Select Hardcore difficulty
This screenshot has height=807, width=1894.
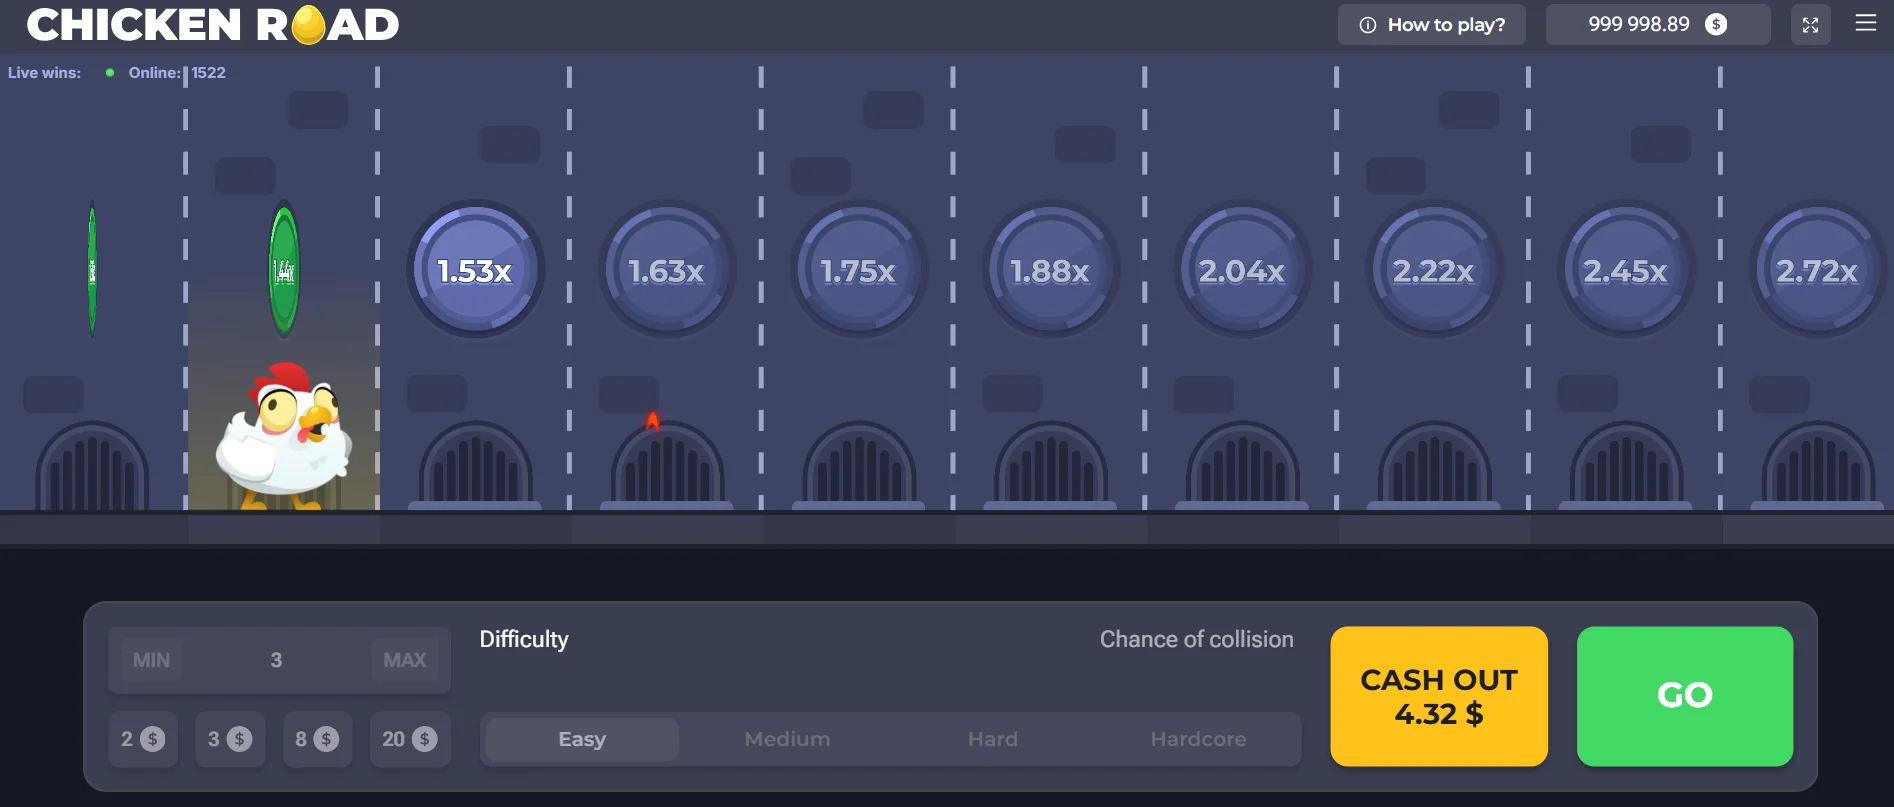tap(1198, 739)
